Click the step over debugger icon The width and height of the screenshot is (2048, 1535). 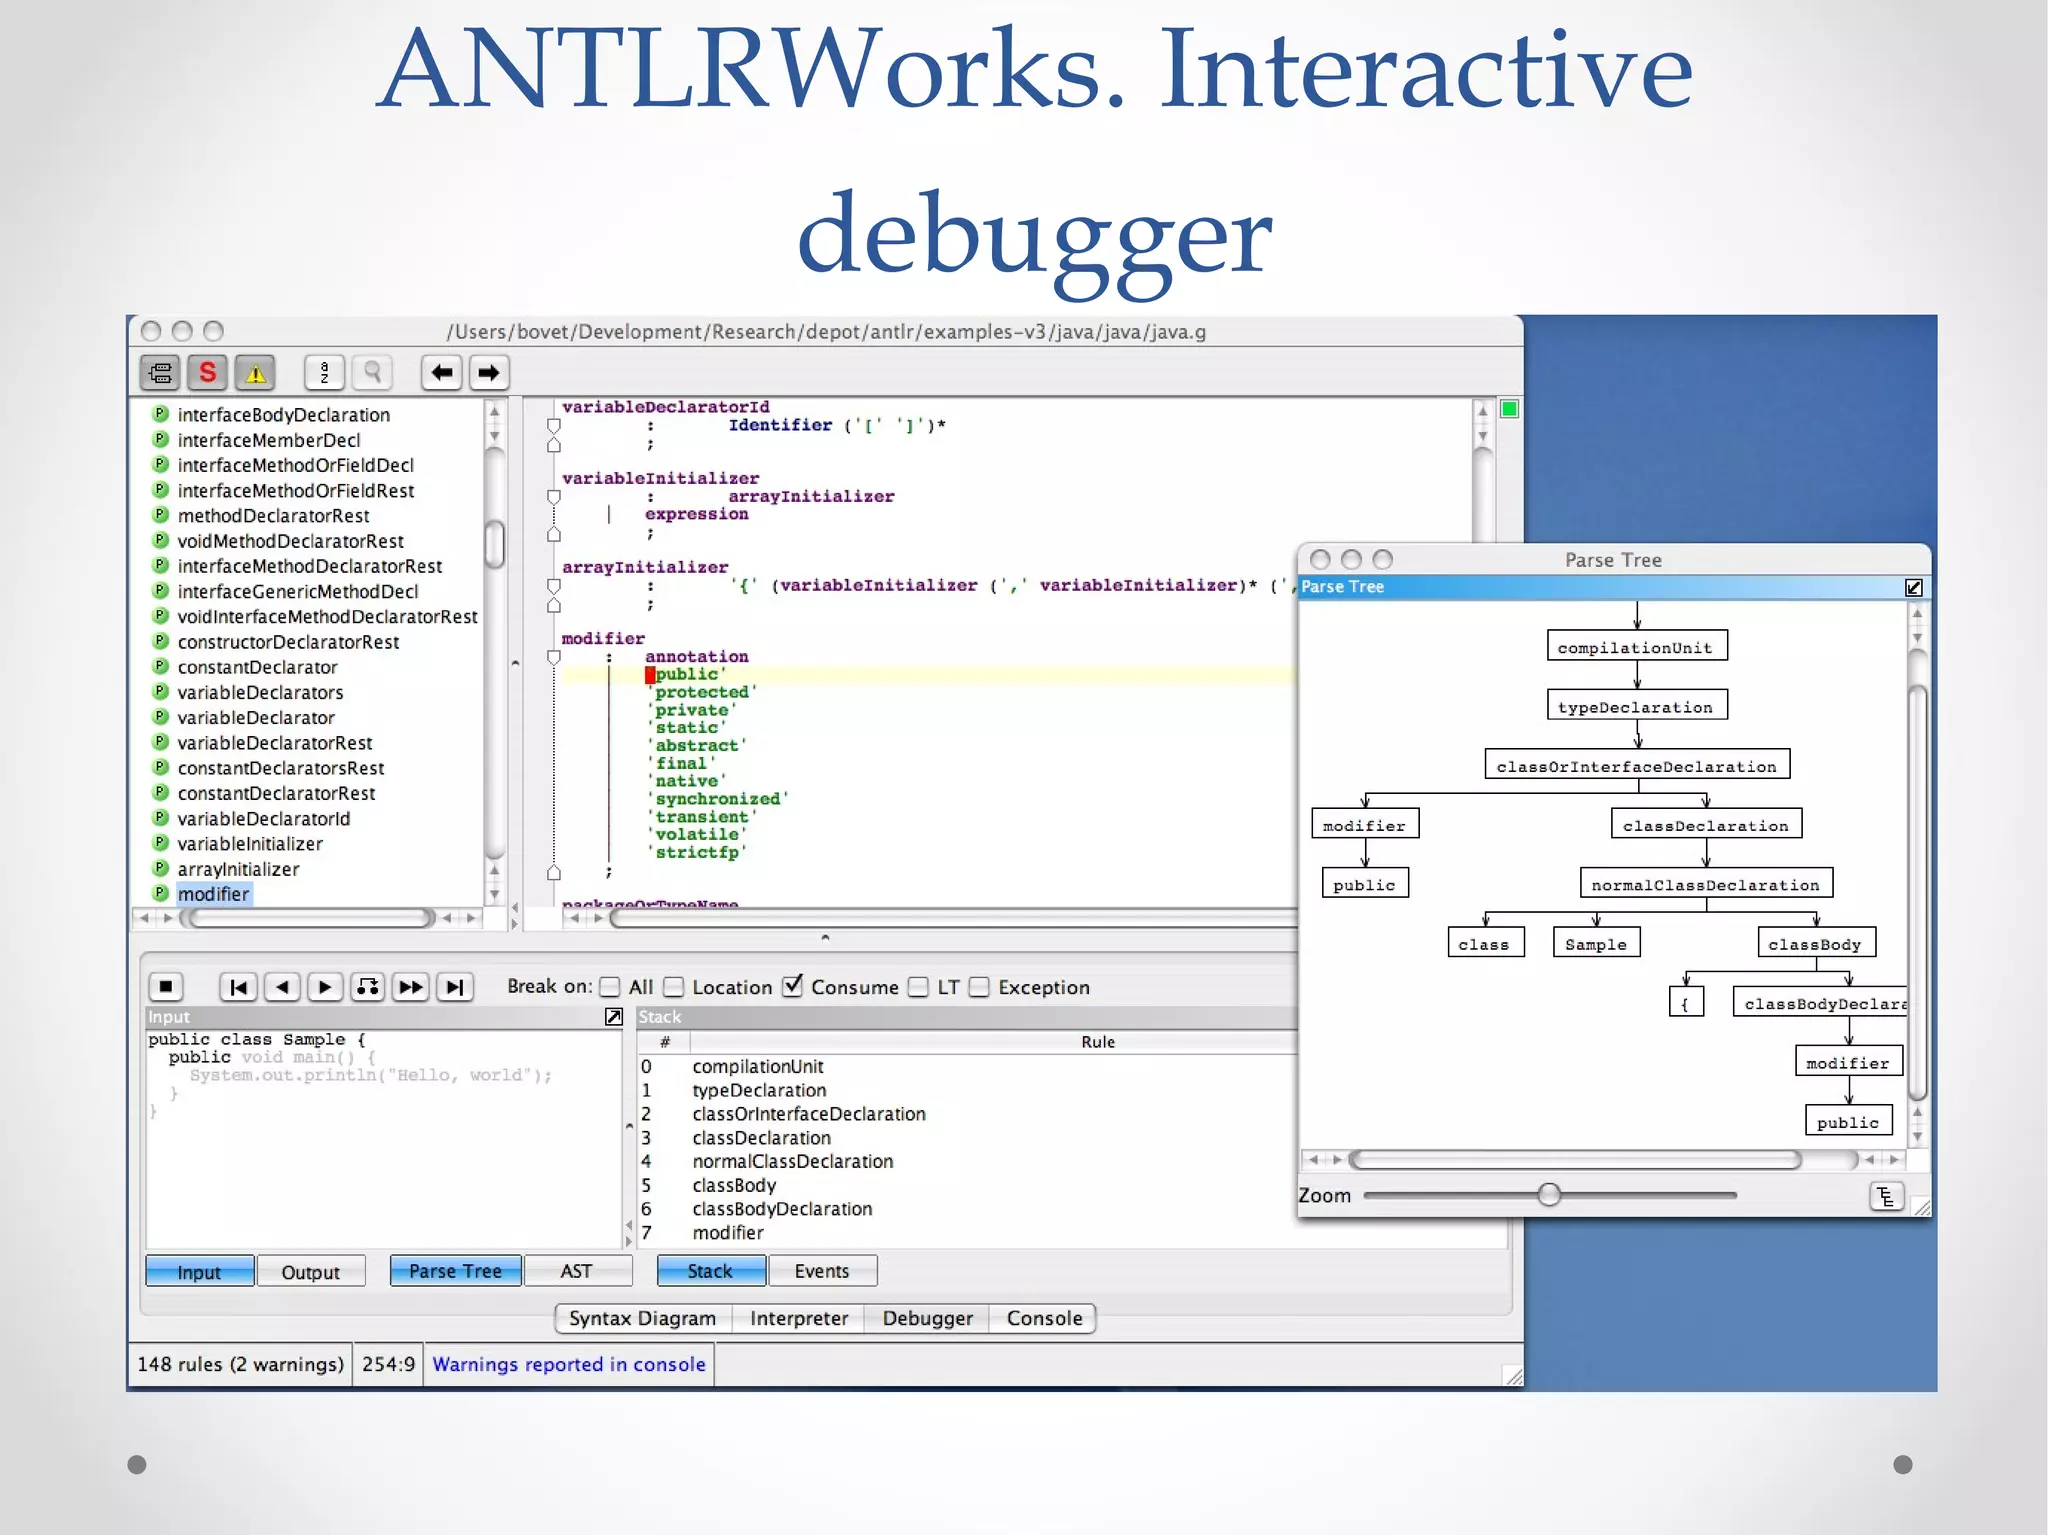[x=368, y=987]
